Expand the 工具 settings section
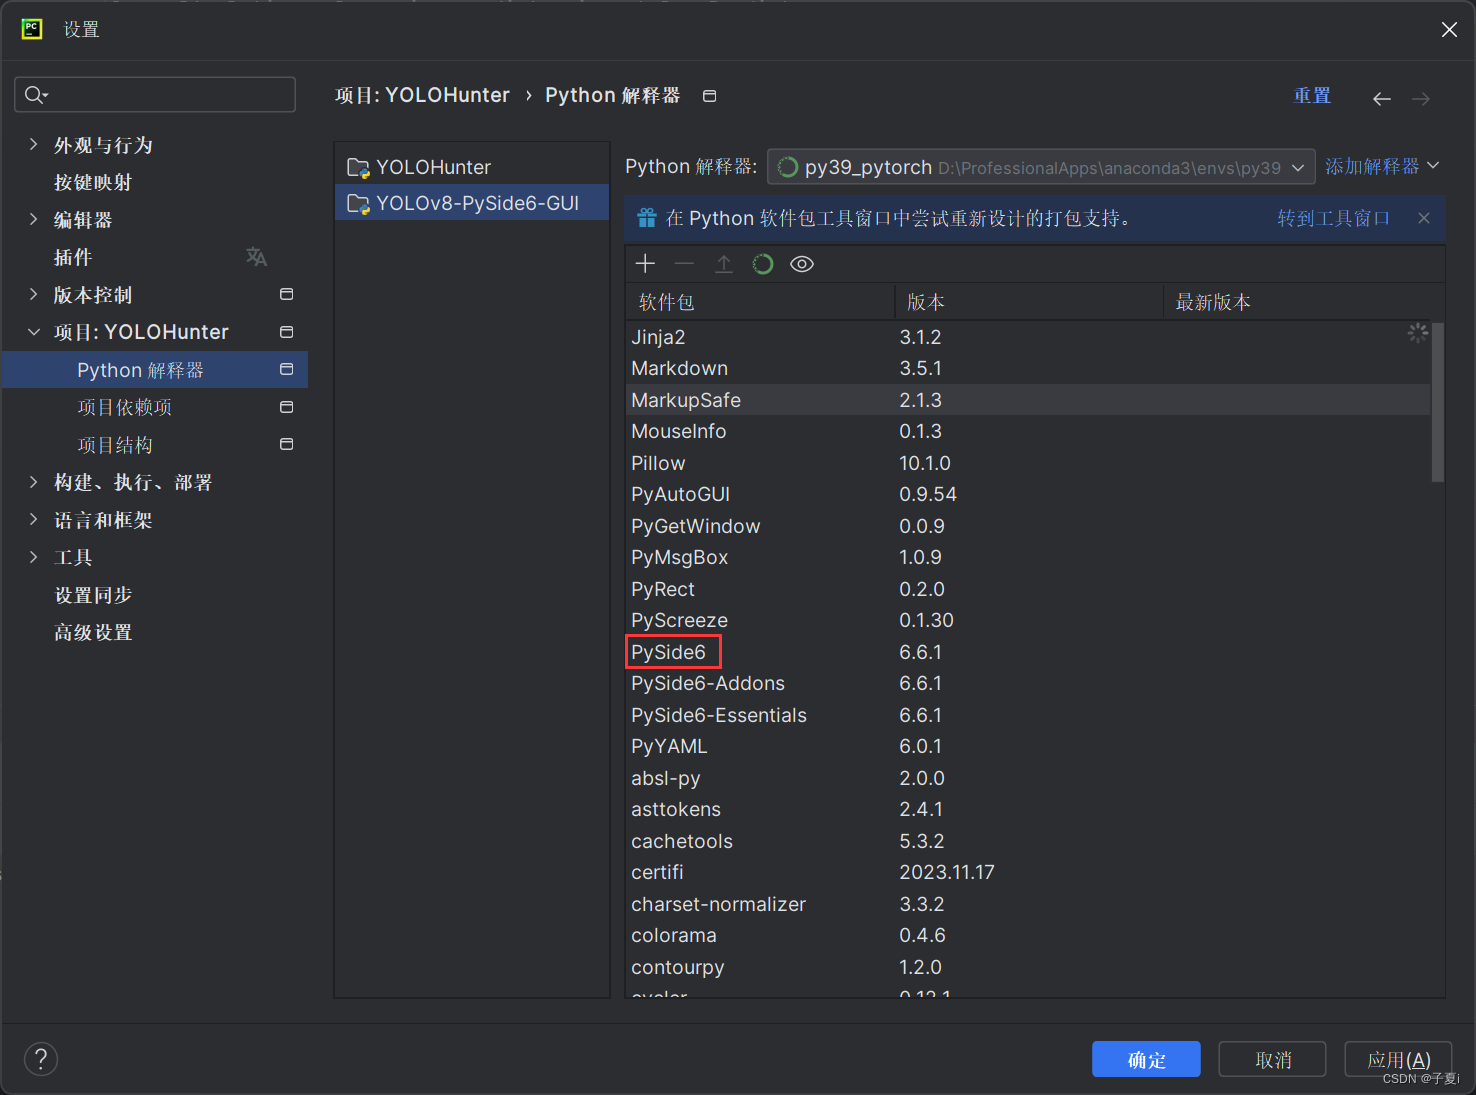Image resolution: width=1476 pixels, height=1095 pixels. click(x=34, y=557)
